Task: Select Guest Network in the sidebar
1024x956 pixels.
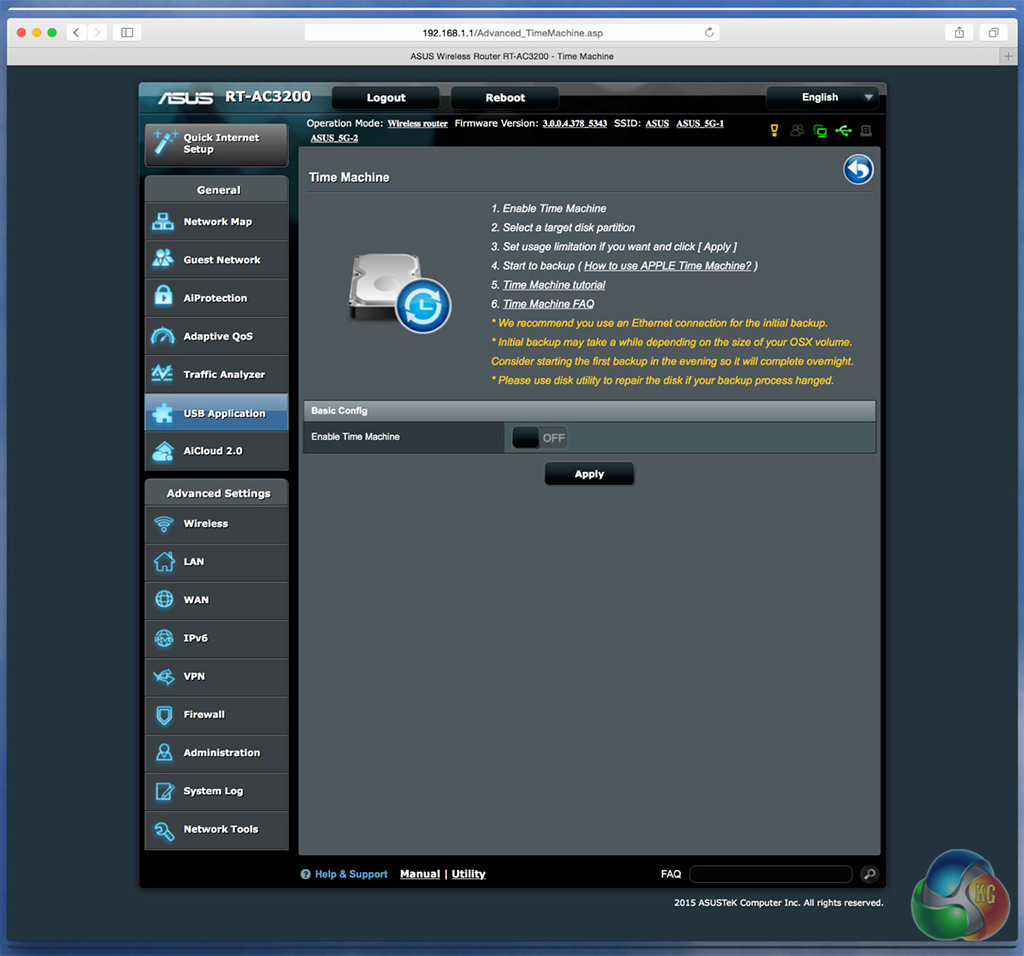Action: click(x=216, y=260)
